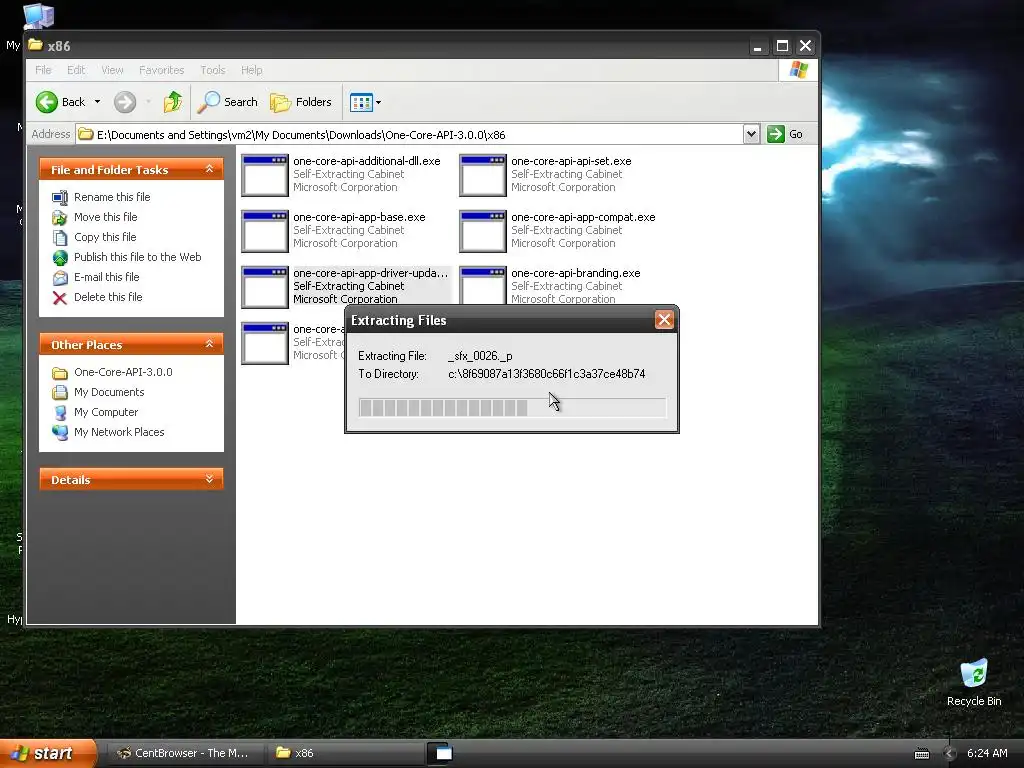This screenshot has width=1024, height=768.
Task: Open the Favorites menu
Action: [x=161, y=70]
